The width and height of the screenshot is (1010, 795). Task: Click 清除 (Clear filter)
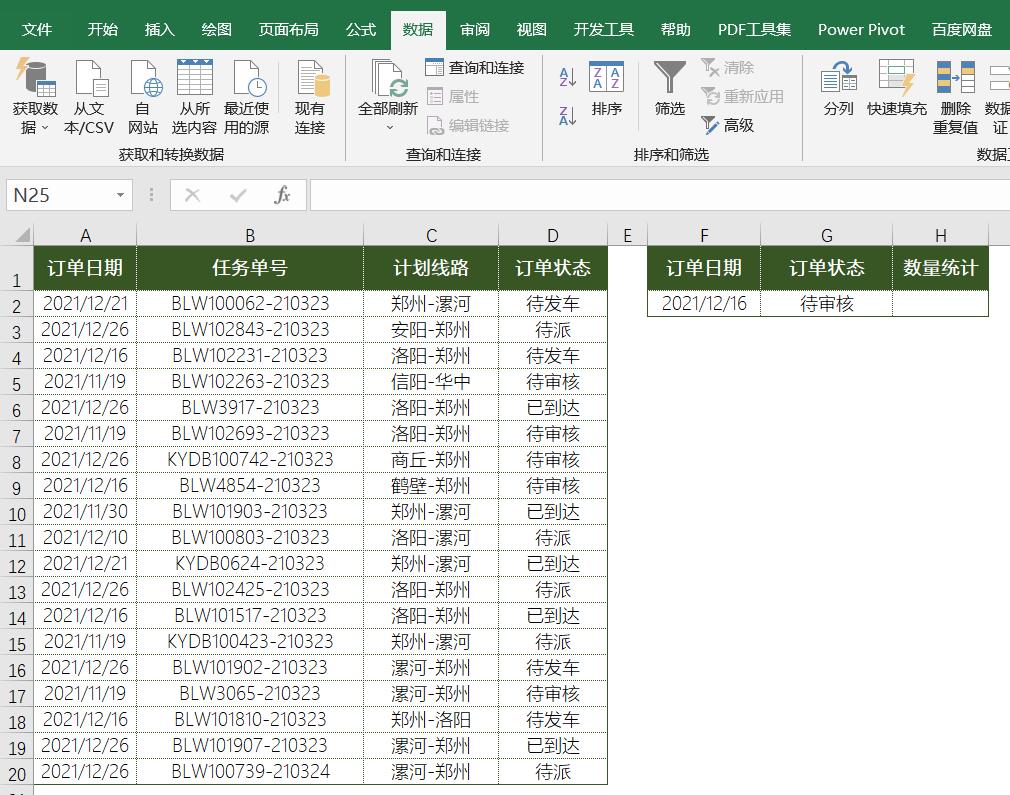(727, 67)
